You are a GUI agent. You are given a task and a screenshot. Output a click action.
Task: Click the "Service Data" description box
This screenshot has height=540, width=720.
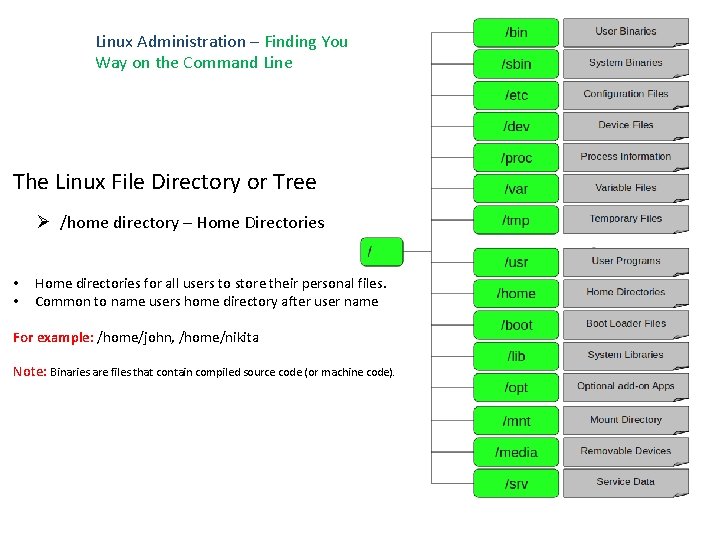625,483
